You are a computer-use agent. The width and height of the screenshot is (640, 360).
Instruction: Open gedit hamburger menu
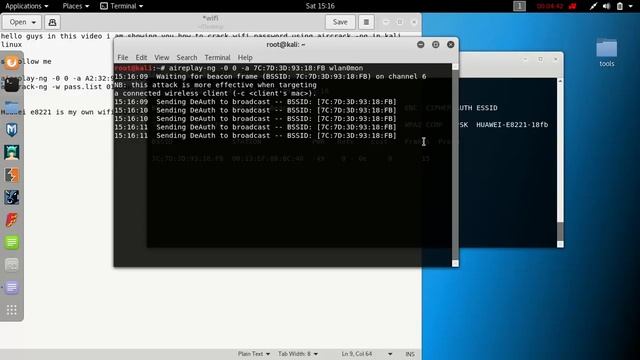pos(366,22)
